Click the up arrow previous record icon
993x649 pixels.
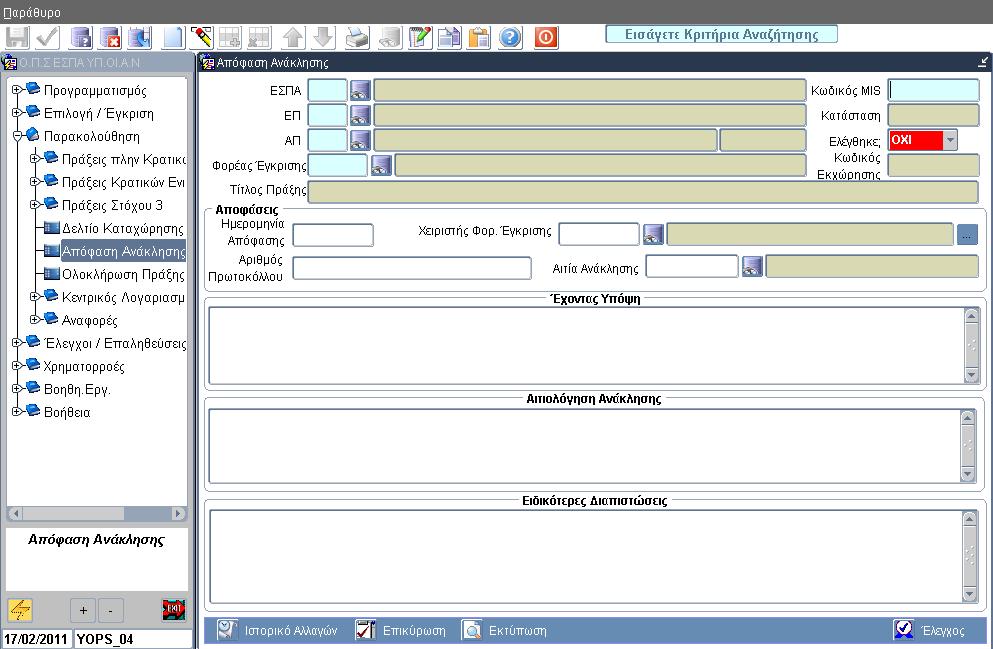293,37
